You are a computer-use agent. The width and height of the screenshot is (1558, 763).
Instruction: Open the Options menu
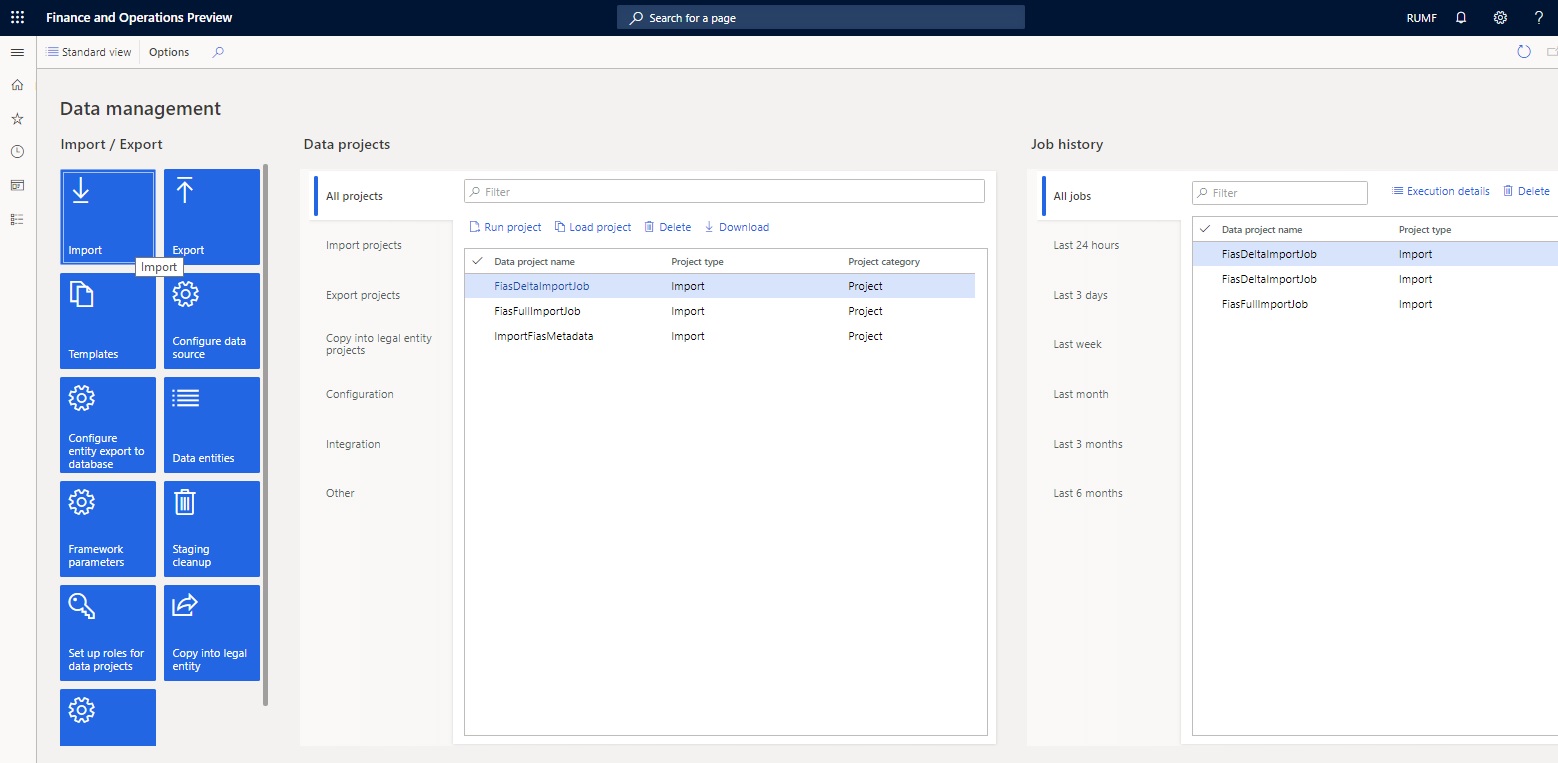click(x=169, y=52)
